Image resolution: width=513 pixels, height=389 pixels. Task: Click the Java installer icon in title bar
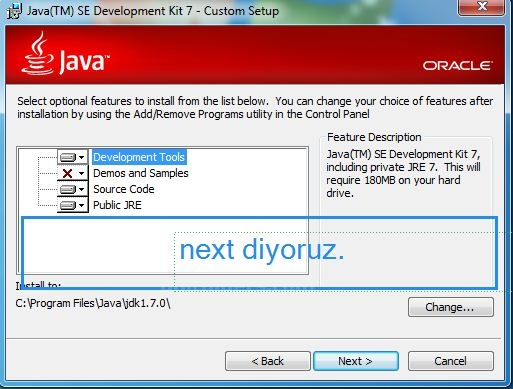14,11
